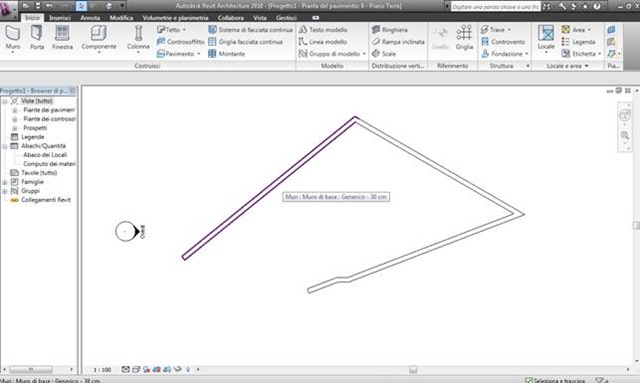The height and width of the screenshot is (383, 640).
Task: Toggle the Seleziona e trascina checkbox
Action: click(529, 380)
